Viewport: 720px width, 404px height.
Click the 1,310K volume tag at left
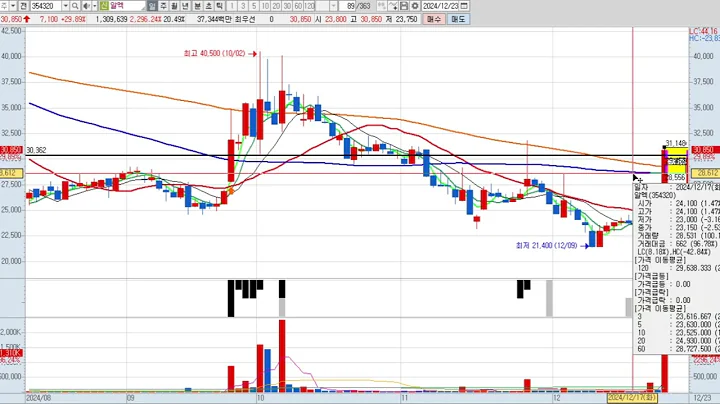(x=11, y=353)
